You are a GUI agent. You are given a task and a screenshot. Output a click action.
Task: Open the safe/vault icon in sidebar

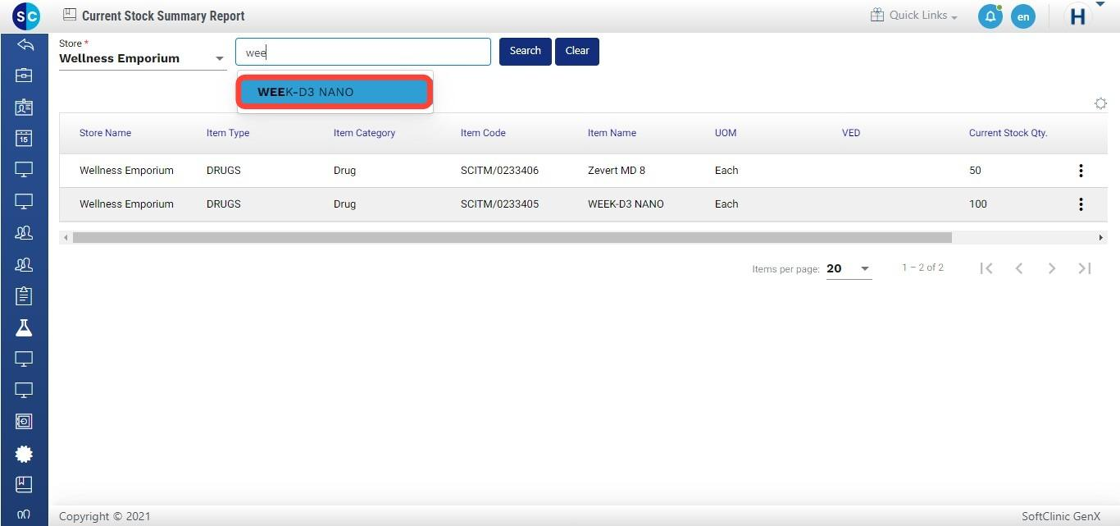click(24, 421)
